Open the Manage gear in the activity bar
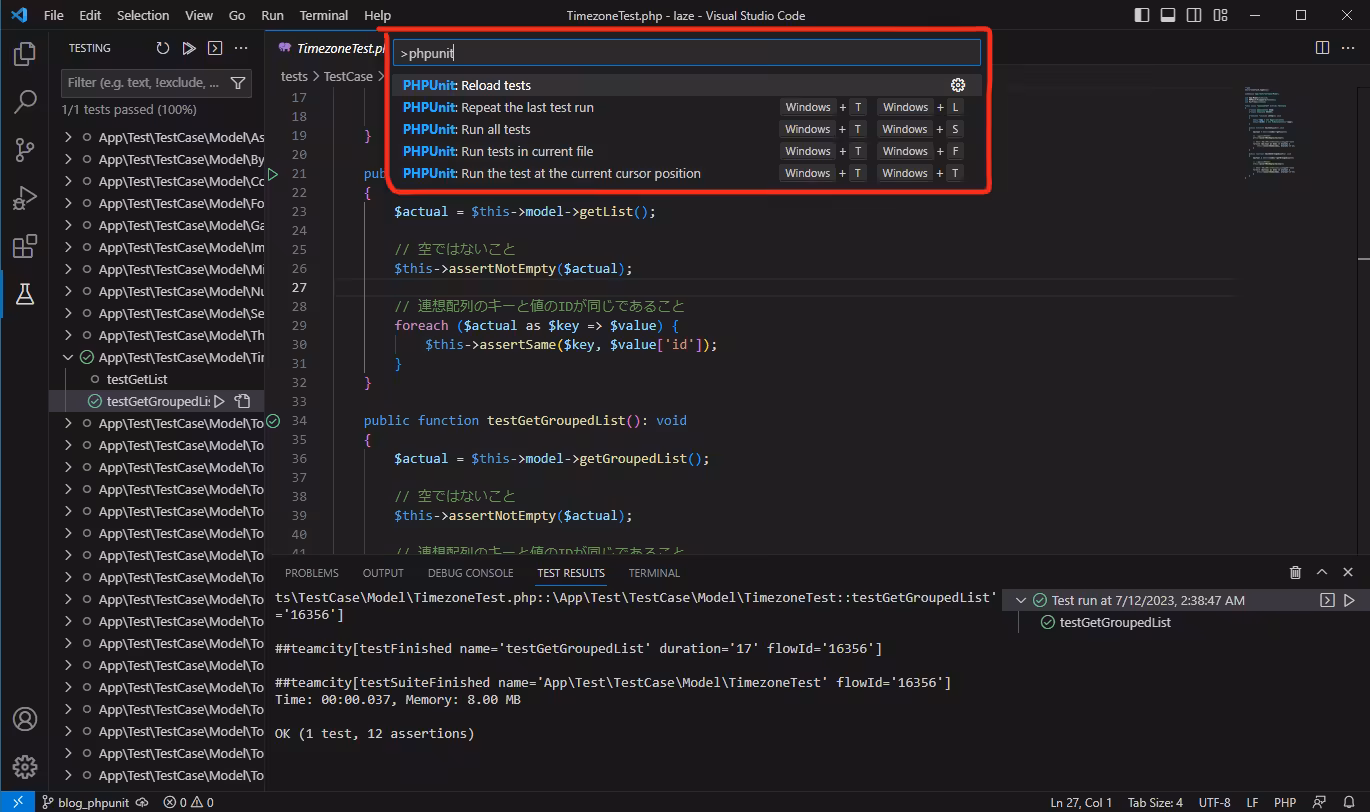Screen dimensions: 1370x812 [x=25, y=767]
